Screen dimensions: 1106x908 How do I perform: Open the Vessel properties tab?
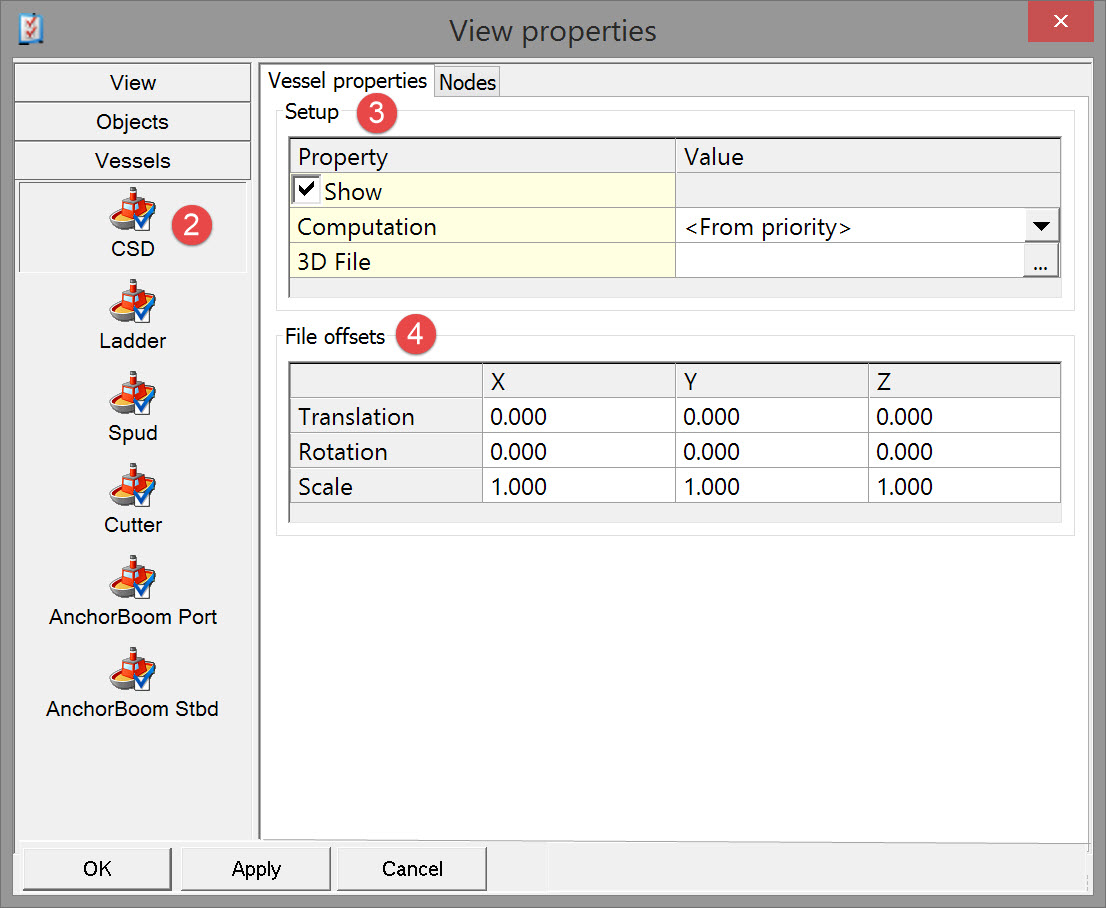347,81
